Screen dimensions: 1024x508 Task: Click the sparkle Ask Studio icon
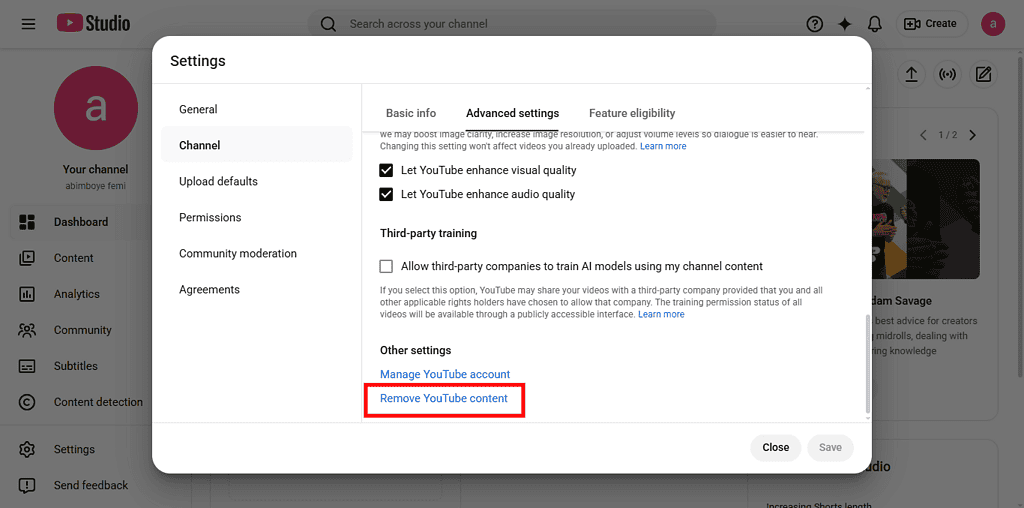[845, 24]
